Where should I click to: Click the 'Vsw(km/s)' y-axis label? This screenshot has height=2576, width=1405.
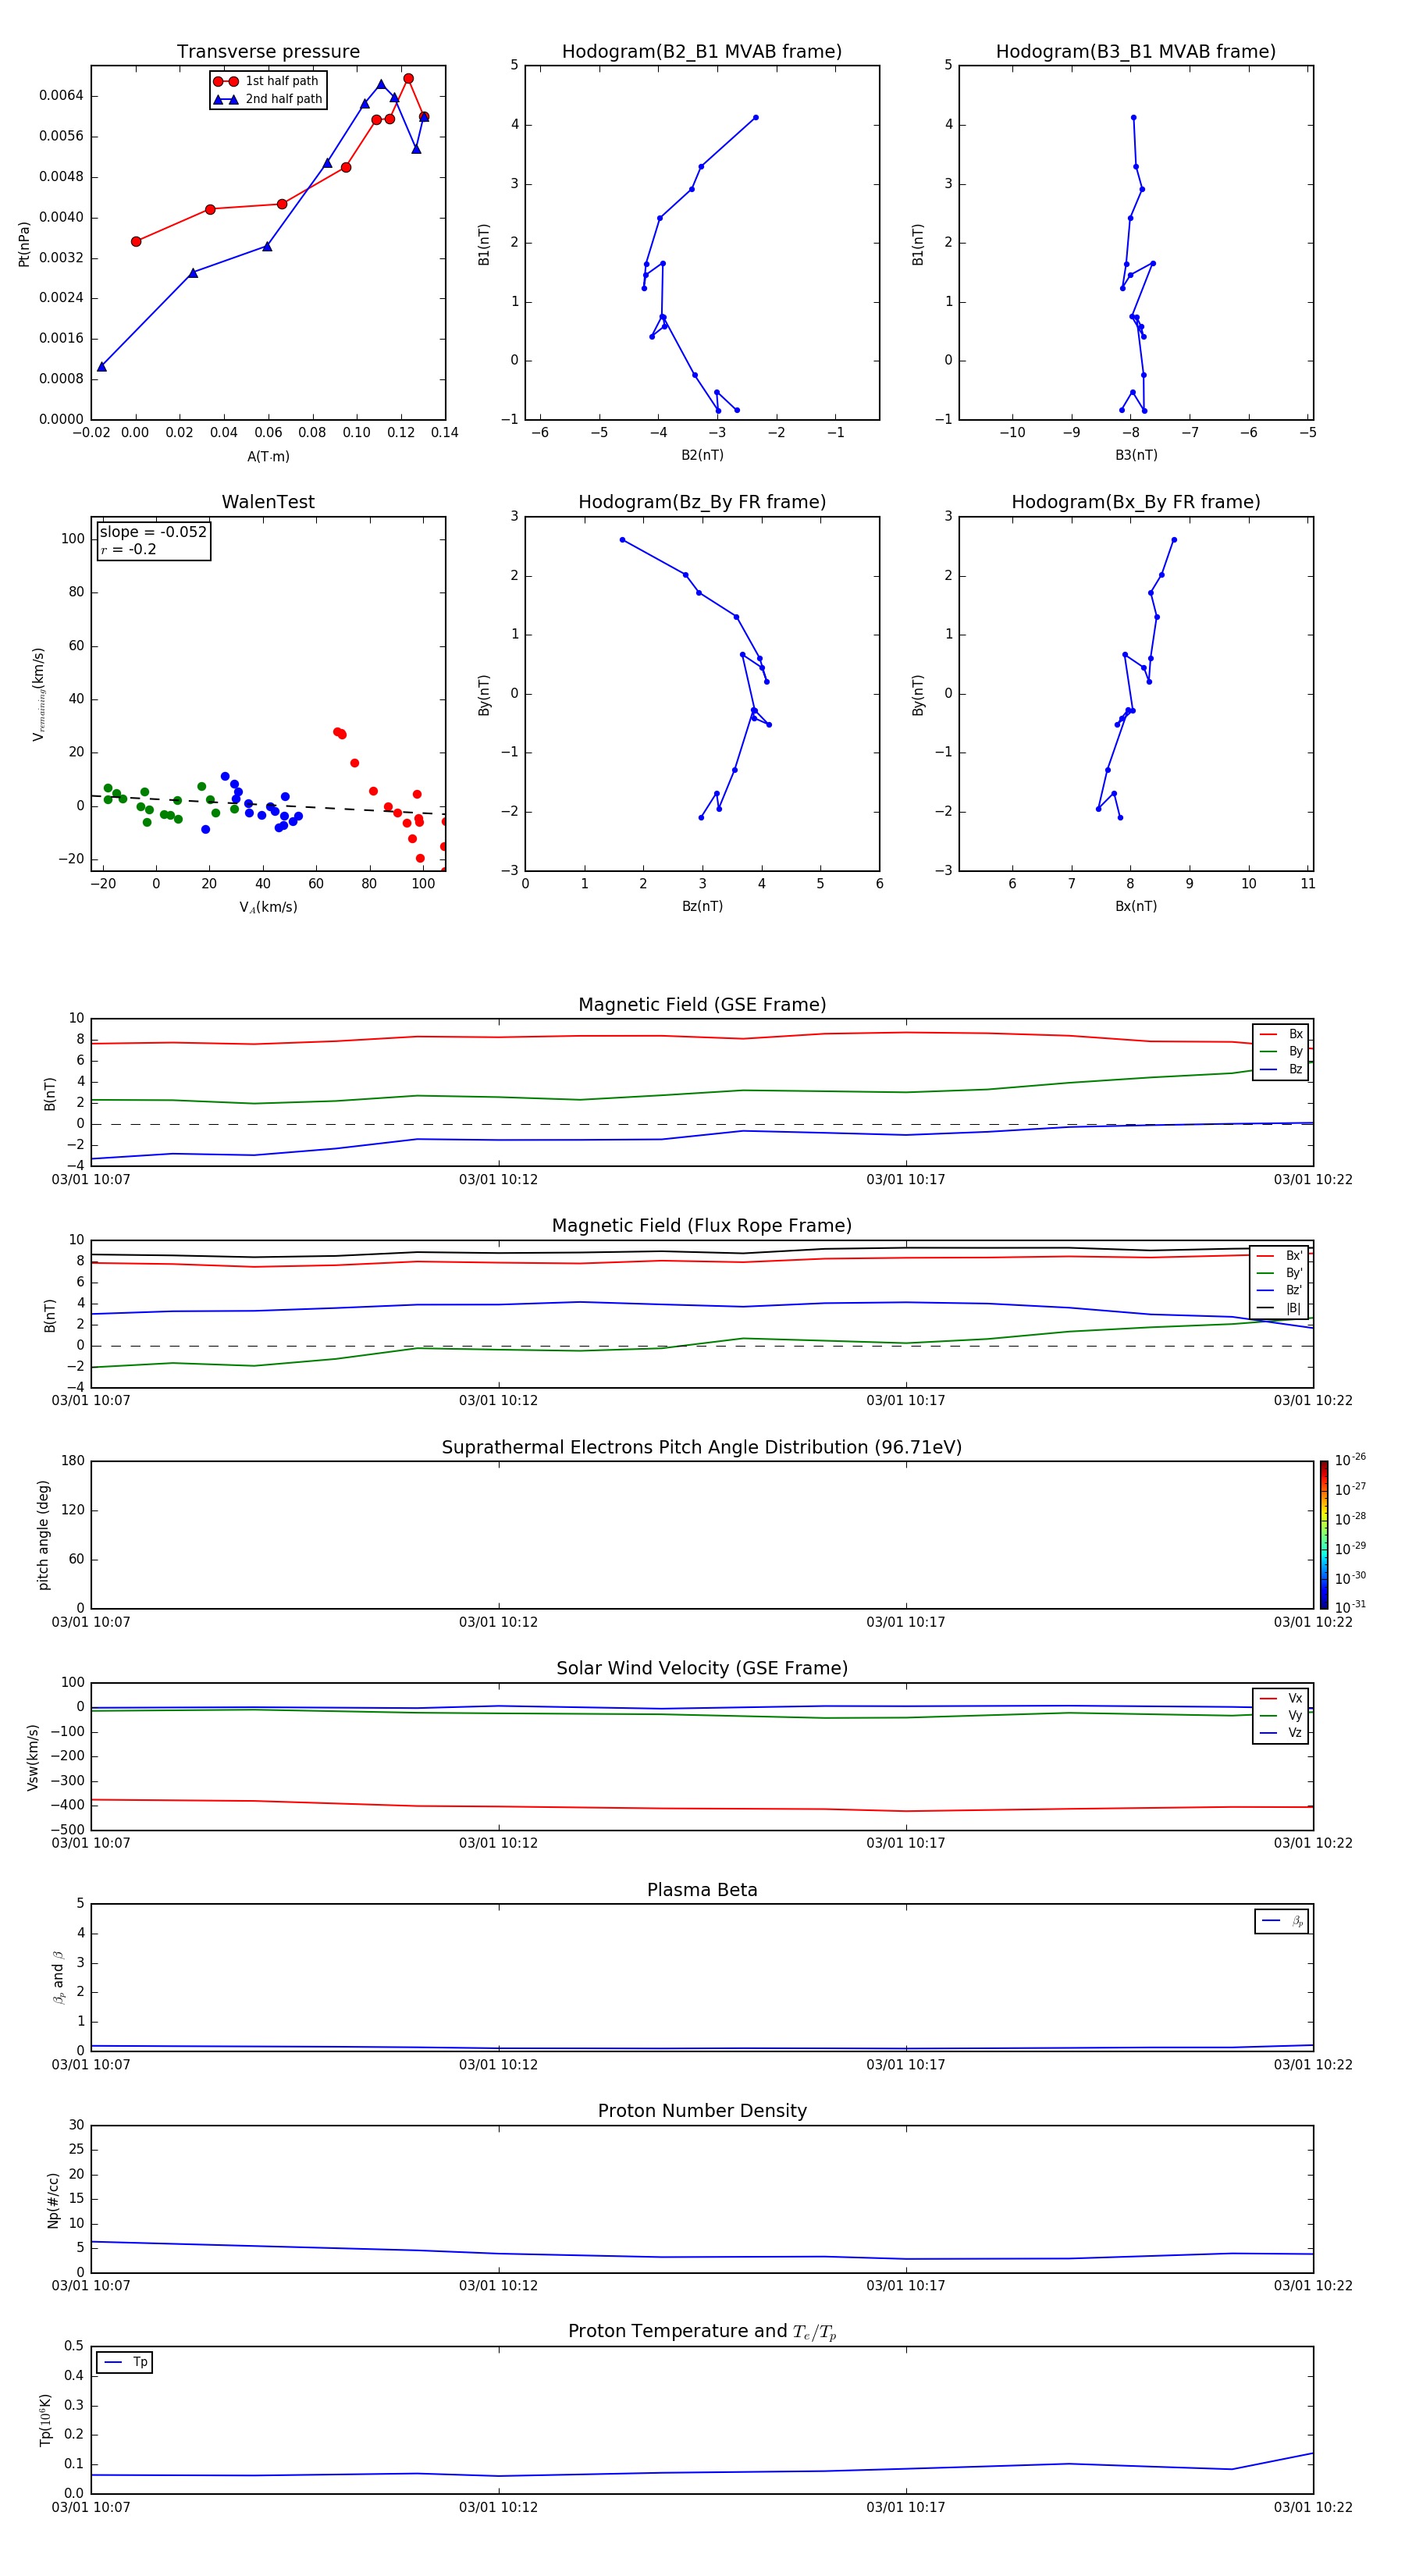32,1756
